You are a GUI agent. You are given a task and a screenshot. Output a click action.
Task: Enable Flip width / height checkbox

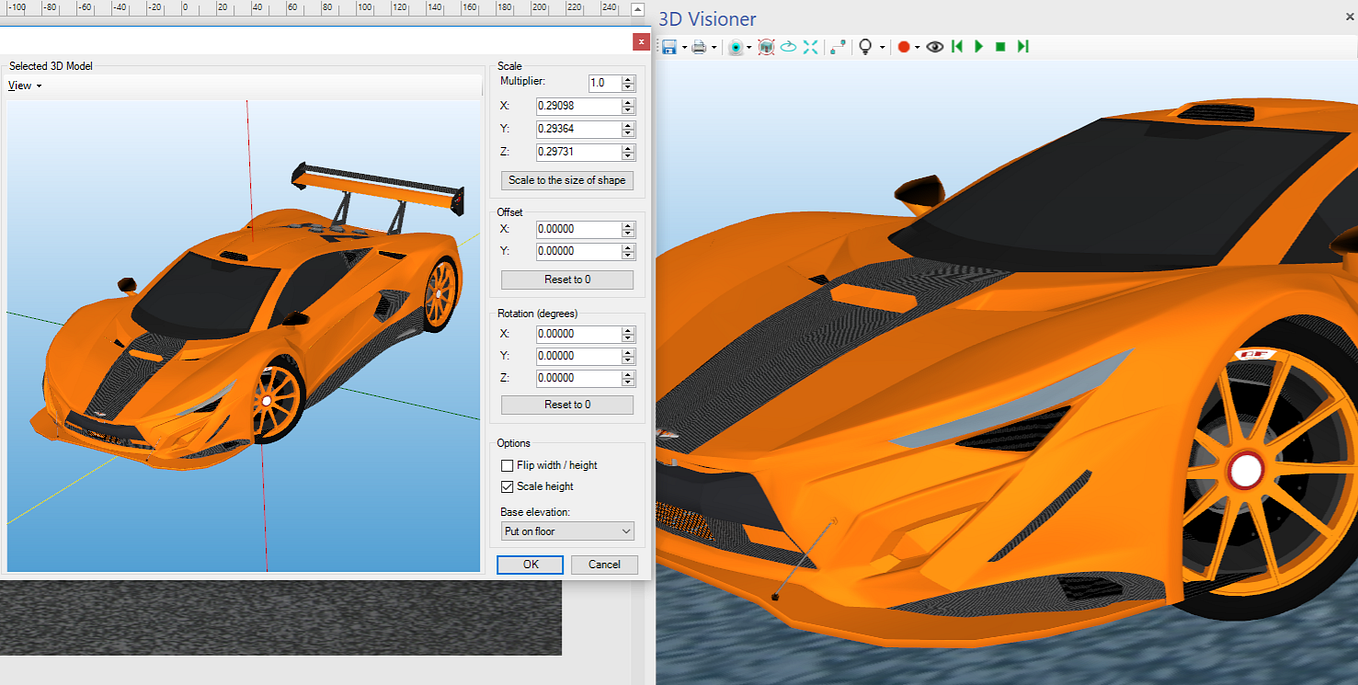coord(507,465)
